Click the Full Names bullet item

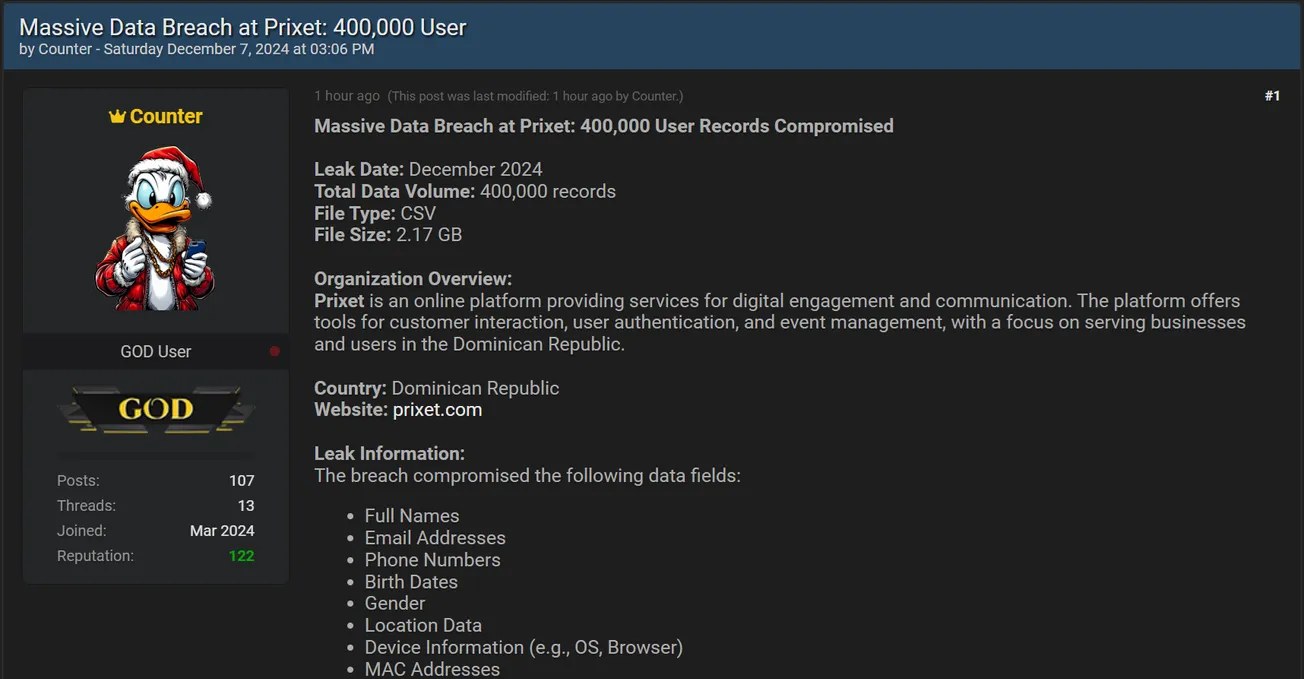point(411,515)
